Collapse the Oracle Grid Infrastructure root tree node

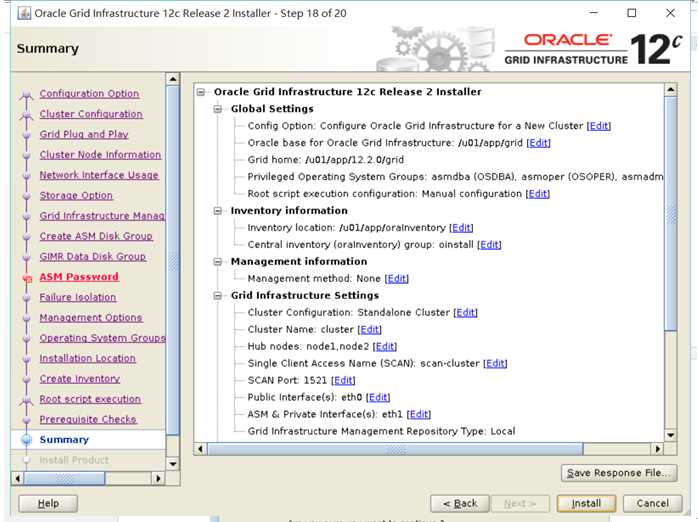tap(201, 92)
